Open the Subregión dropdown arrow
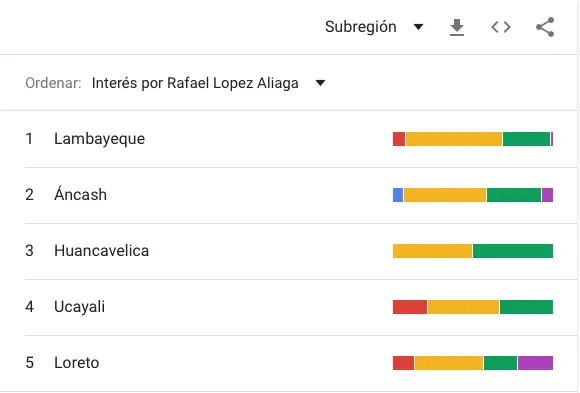The height and width of the screenshot is (393, 580). pos(418,27)
